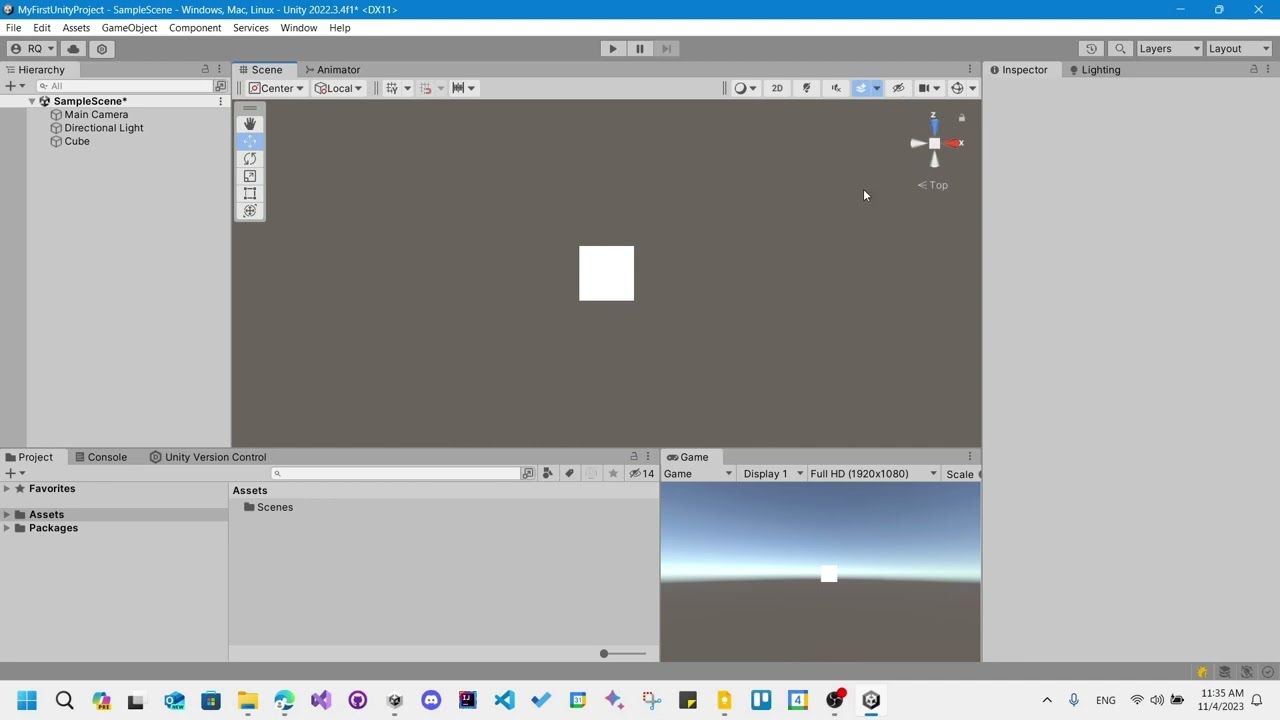Open Undo History button
This screenshot has width=1280, height=720.
tap(1091, 49)
